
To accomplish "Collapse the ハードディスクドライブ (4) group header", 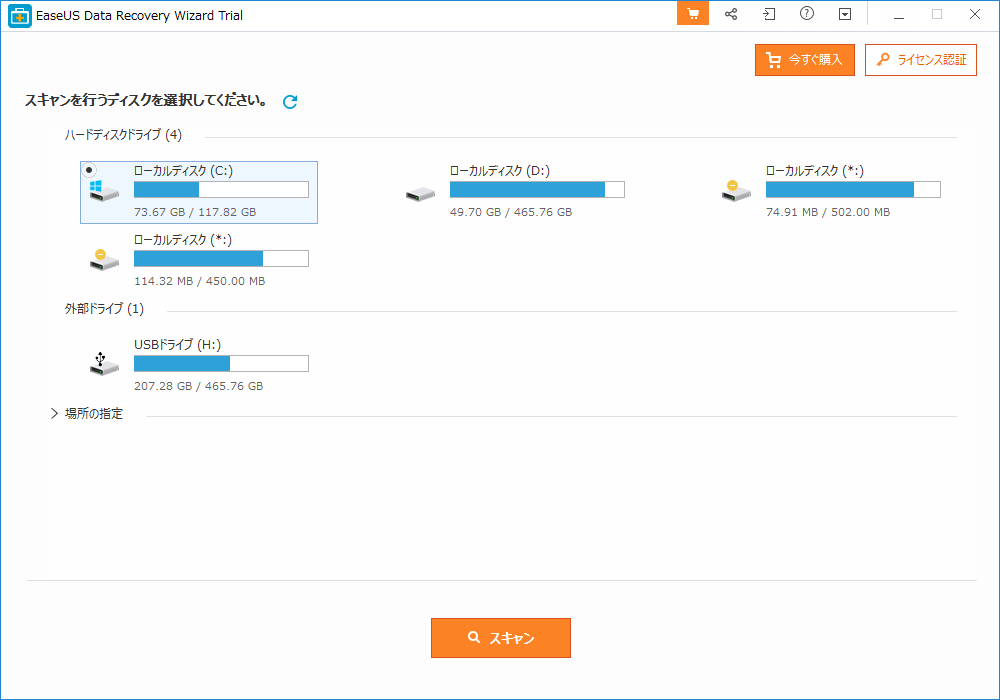I will (123, 135).
